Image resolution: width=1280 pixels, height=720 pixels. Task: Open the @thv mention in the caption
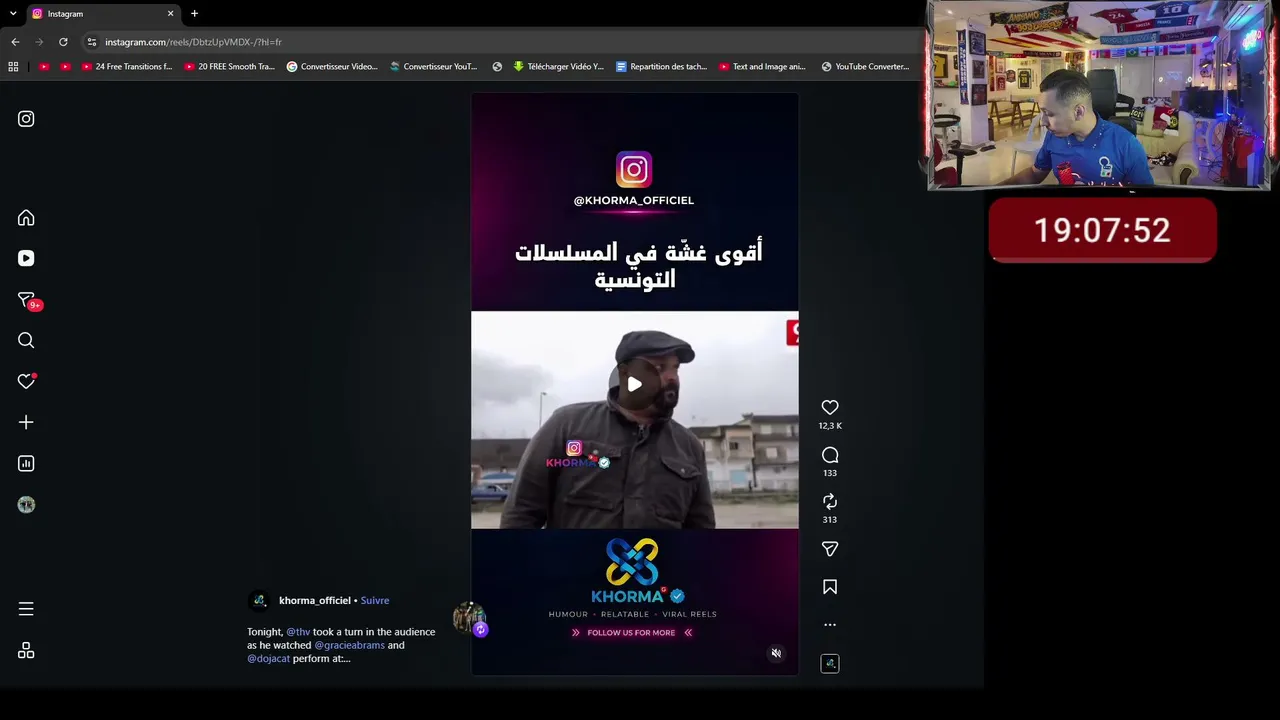point(298,632)
